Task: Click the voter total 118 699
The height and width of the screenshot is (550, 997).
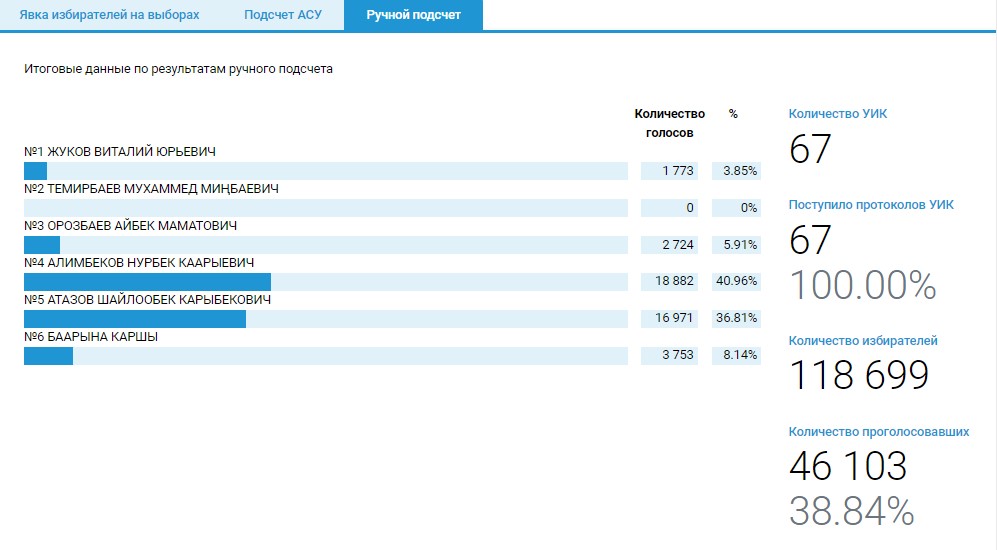Action: [x=859, y=376]
